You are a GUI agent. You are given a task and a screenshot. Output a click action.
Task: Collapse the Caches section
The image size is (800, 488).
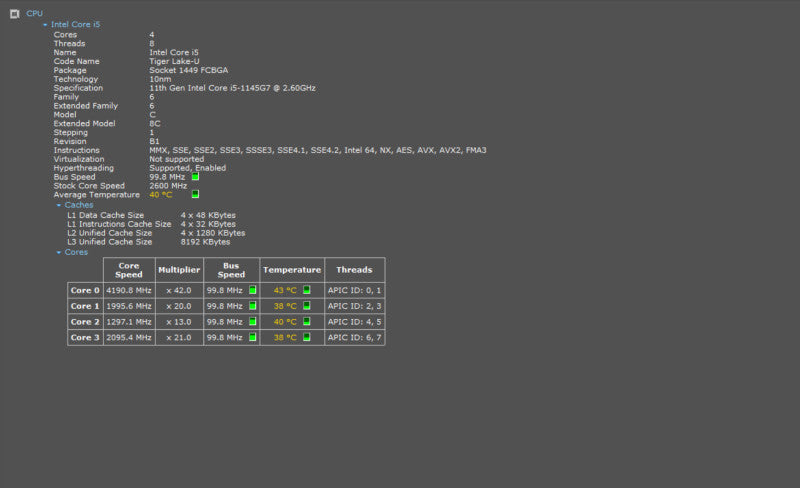[x=59, y=205]
